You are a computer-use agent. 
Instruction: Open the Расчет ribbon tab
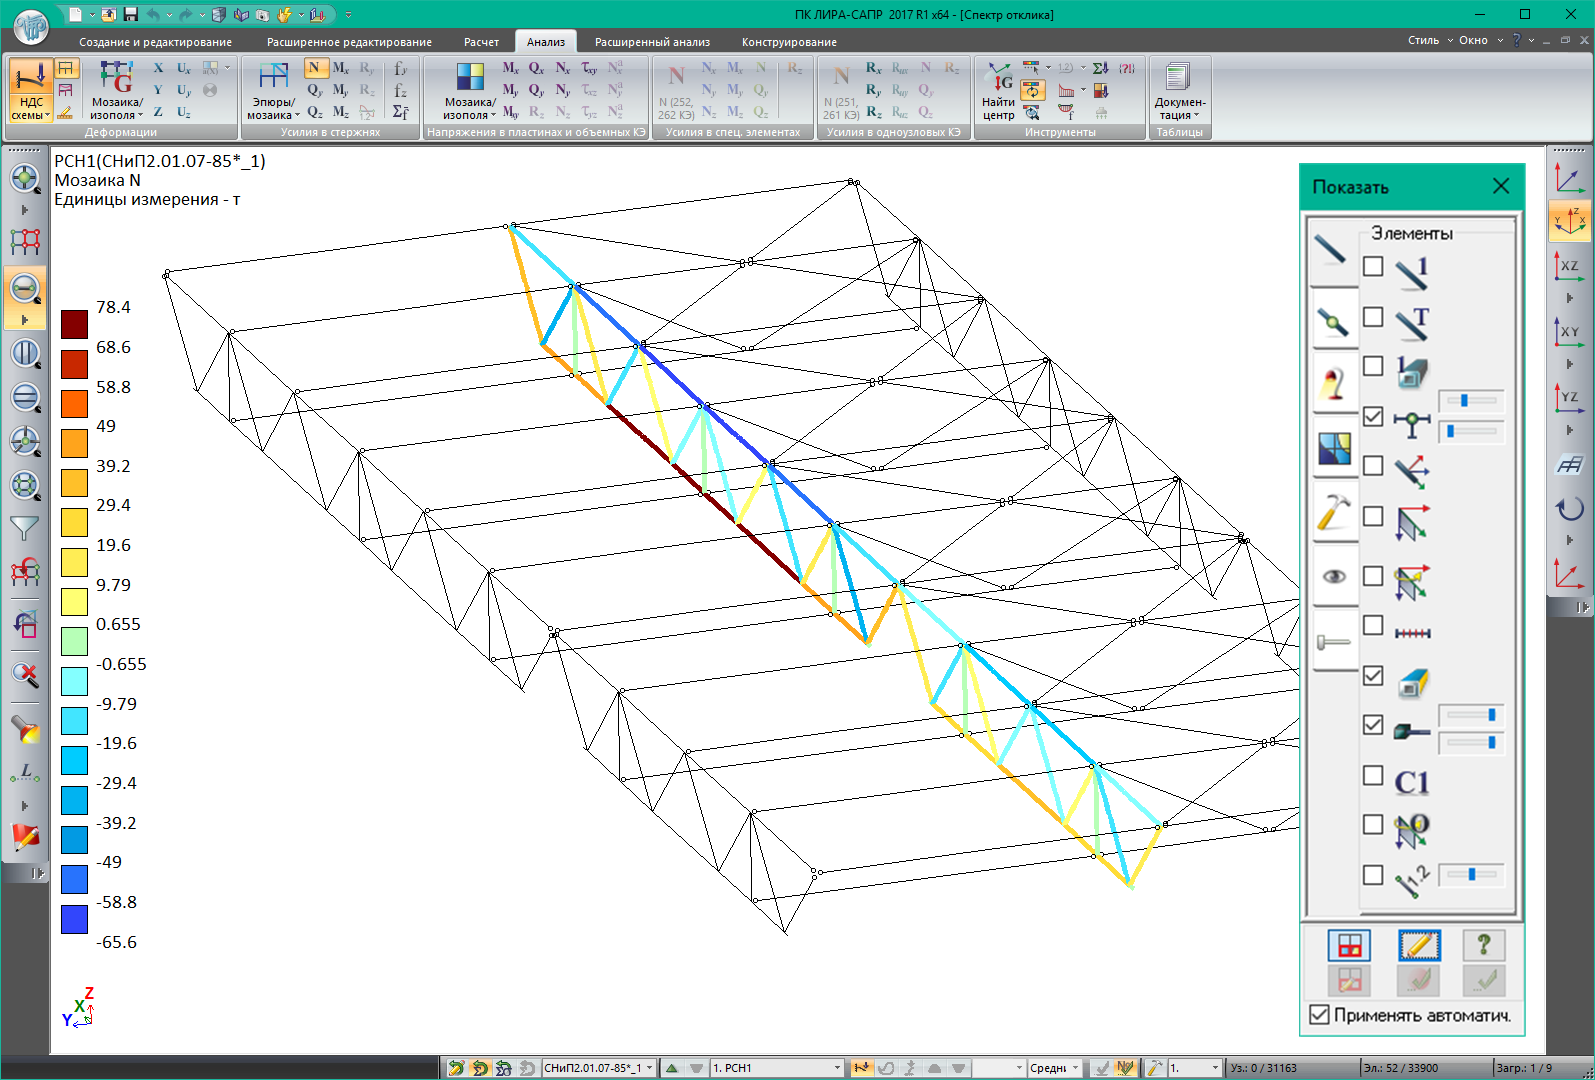pyautogui.click(x=481, y=42)
